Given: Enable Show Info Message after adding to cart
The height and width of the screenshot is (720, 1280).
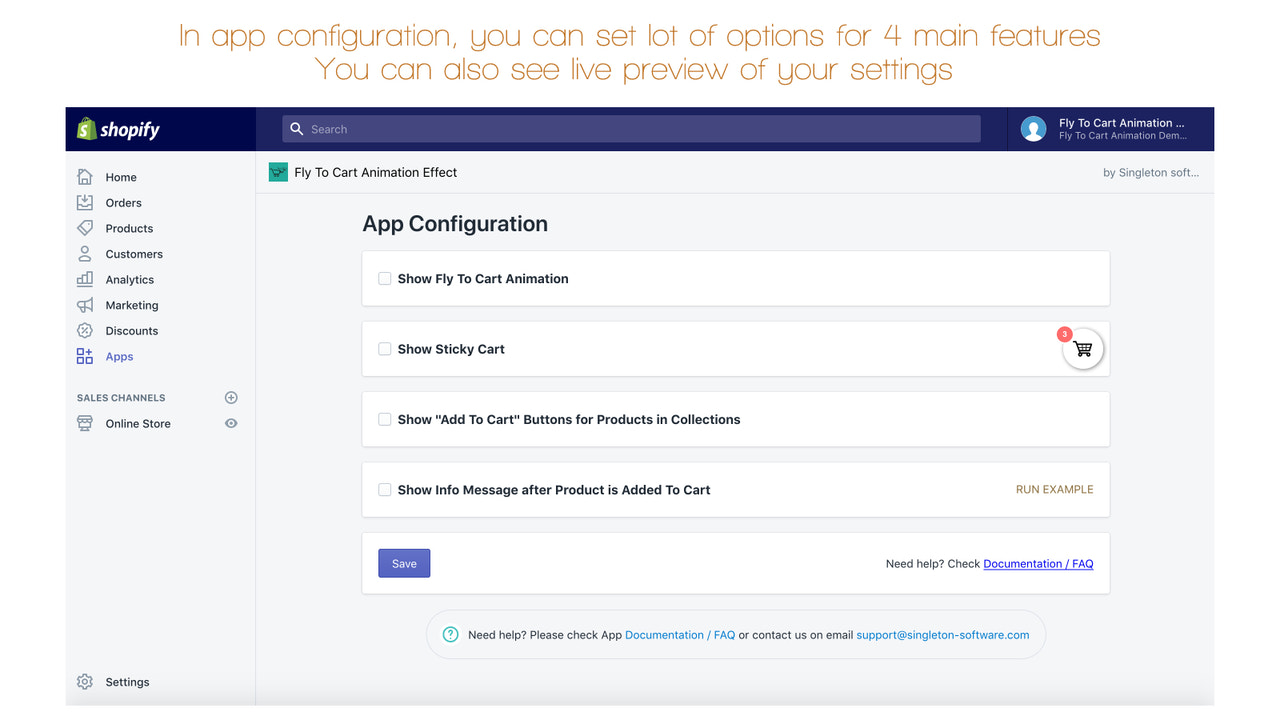Looking at the screenshot, I should tap(384, 490).
